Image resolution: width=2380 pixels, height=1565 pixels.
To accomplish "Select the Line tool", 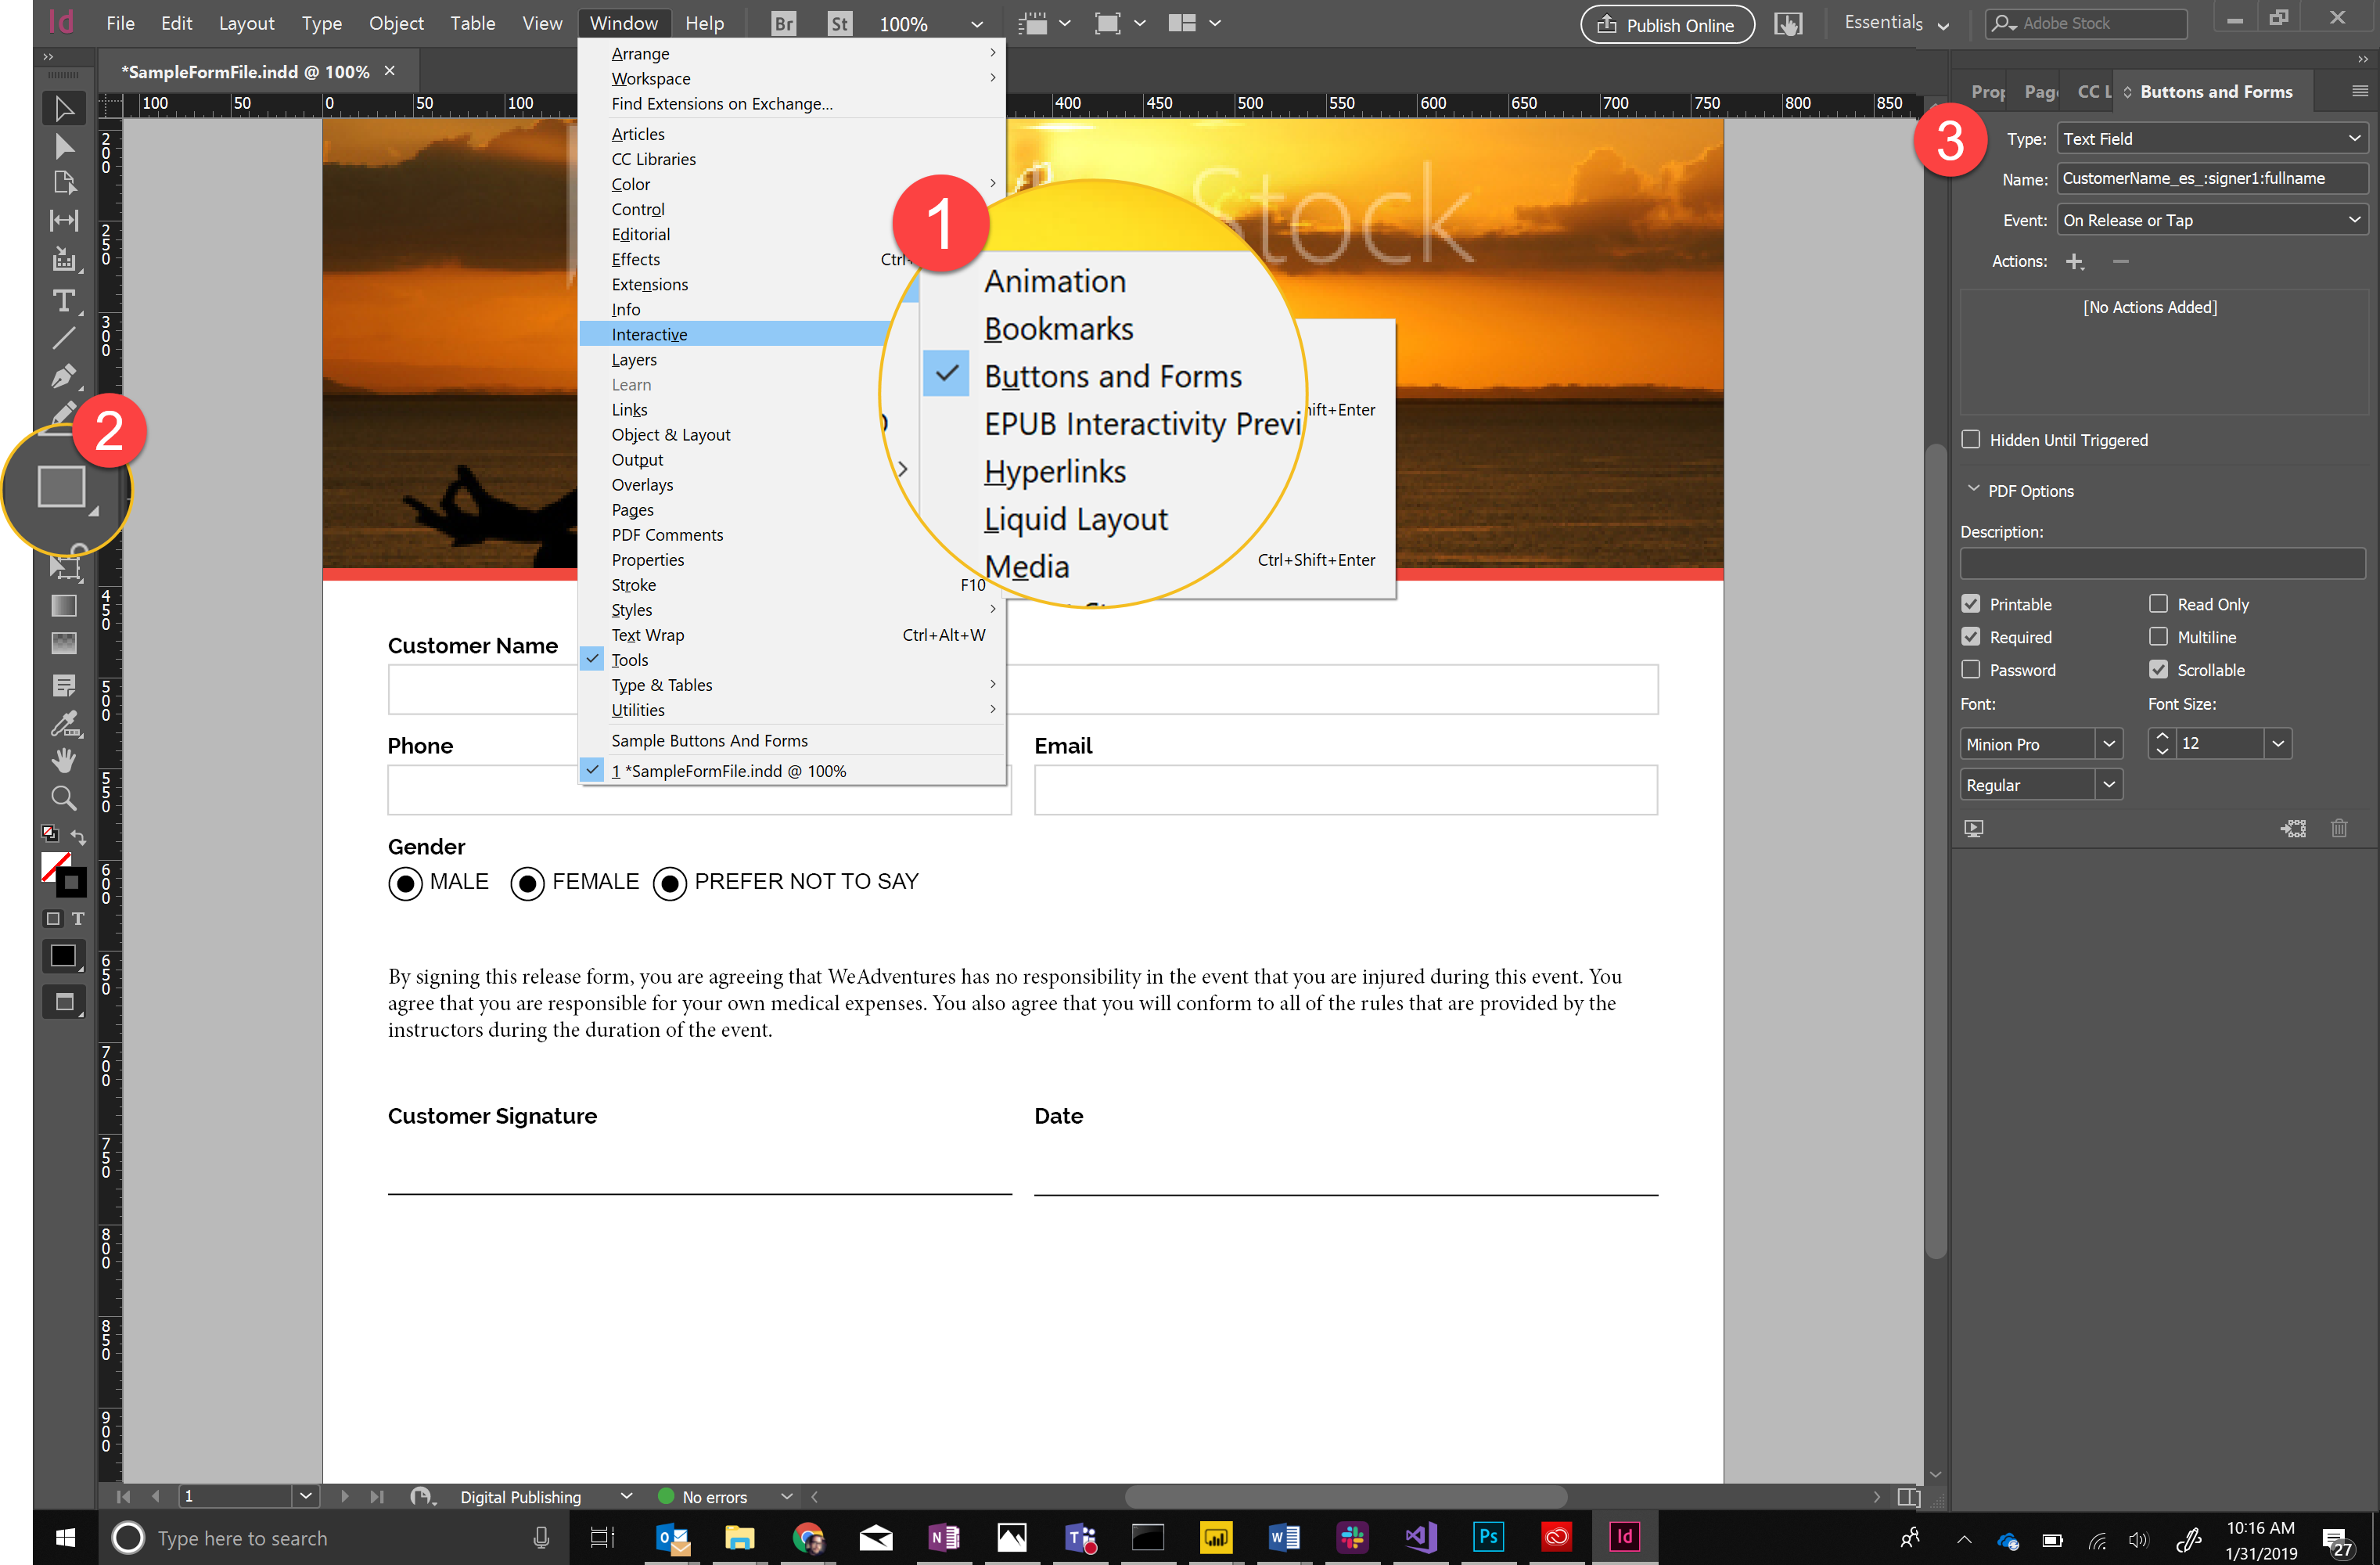I will pyautogui.click(x=64, y=338).
